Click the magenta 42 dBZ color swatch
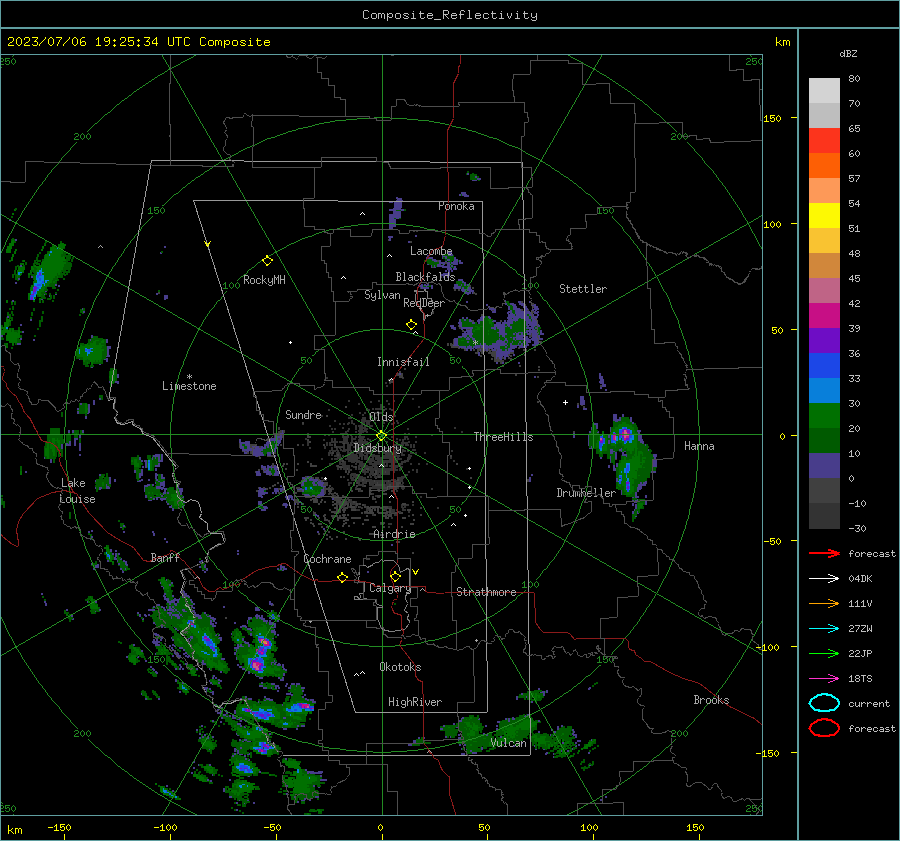 click(x=824, y=316)
